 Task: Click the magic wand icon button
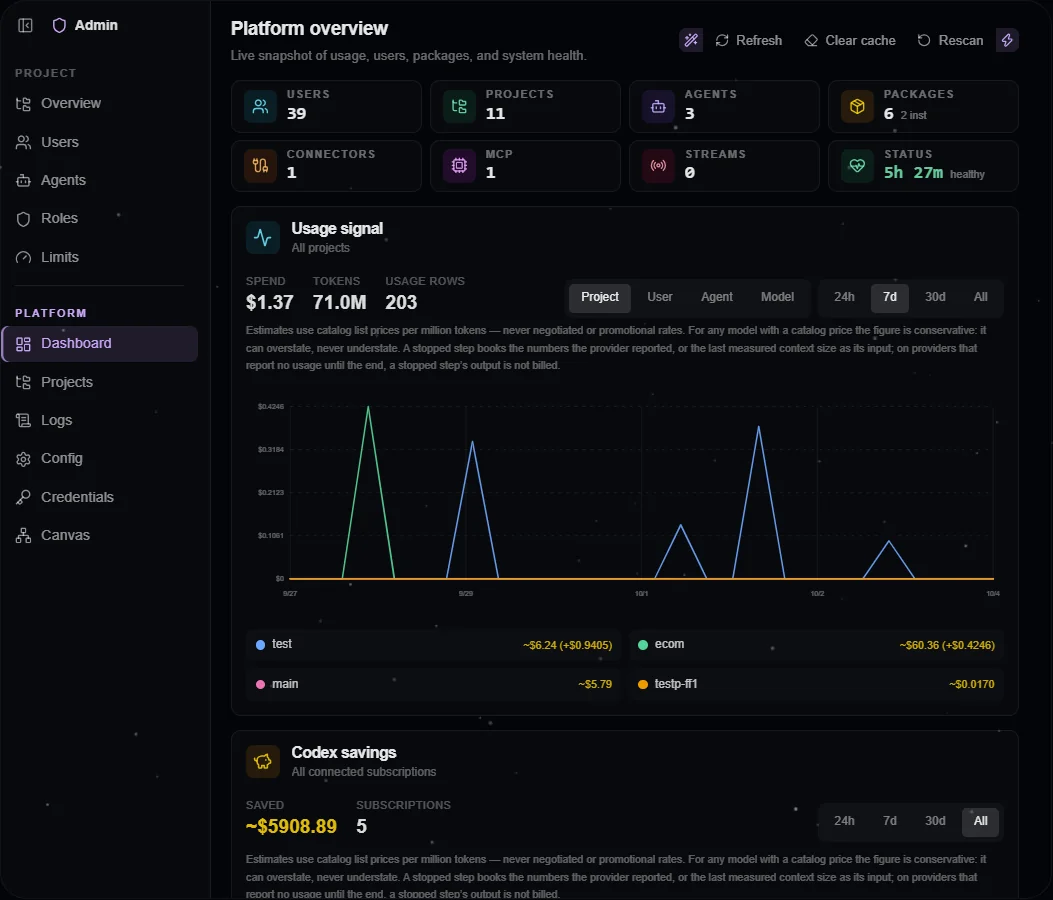(690, 40)
